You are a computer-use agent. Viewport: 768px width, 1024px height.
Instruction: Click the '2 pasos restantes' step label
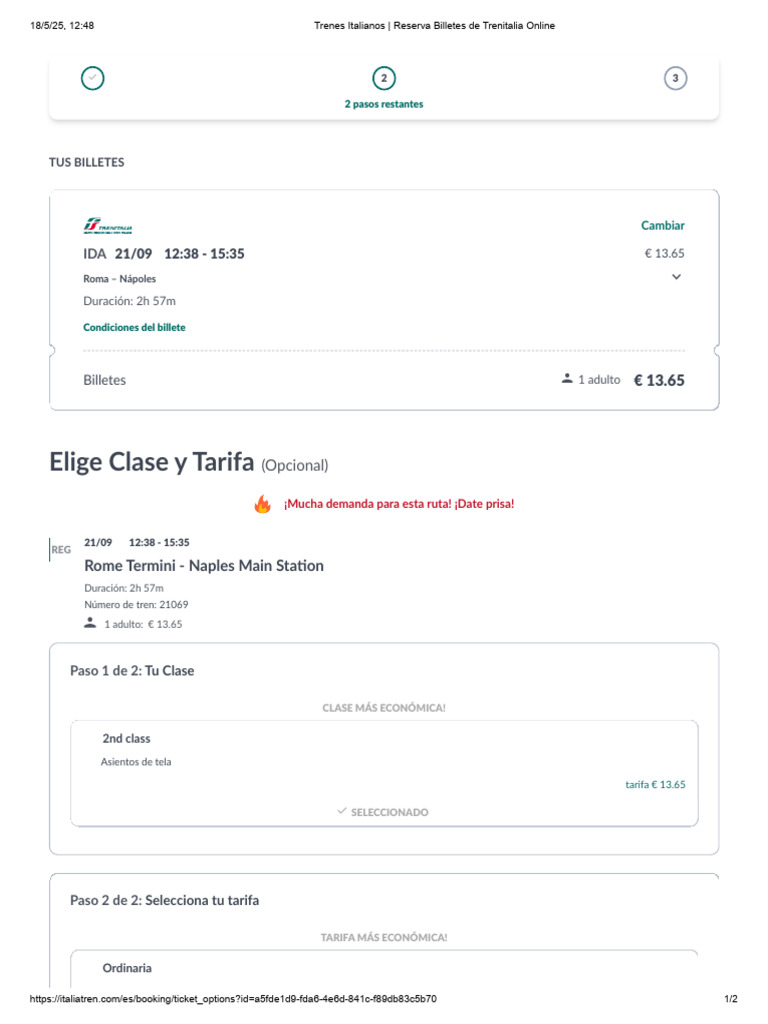coord(383,104)
